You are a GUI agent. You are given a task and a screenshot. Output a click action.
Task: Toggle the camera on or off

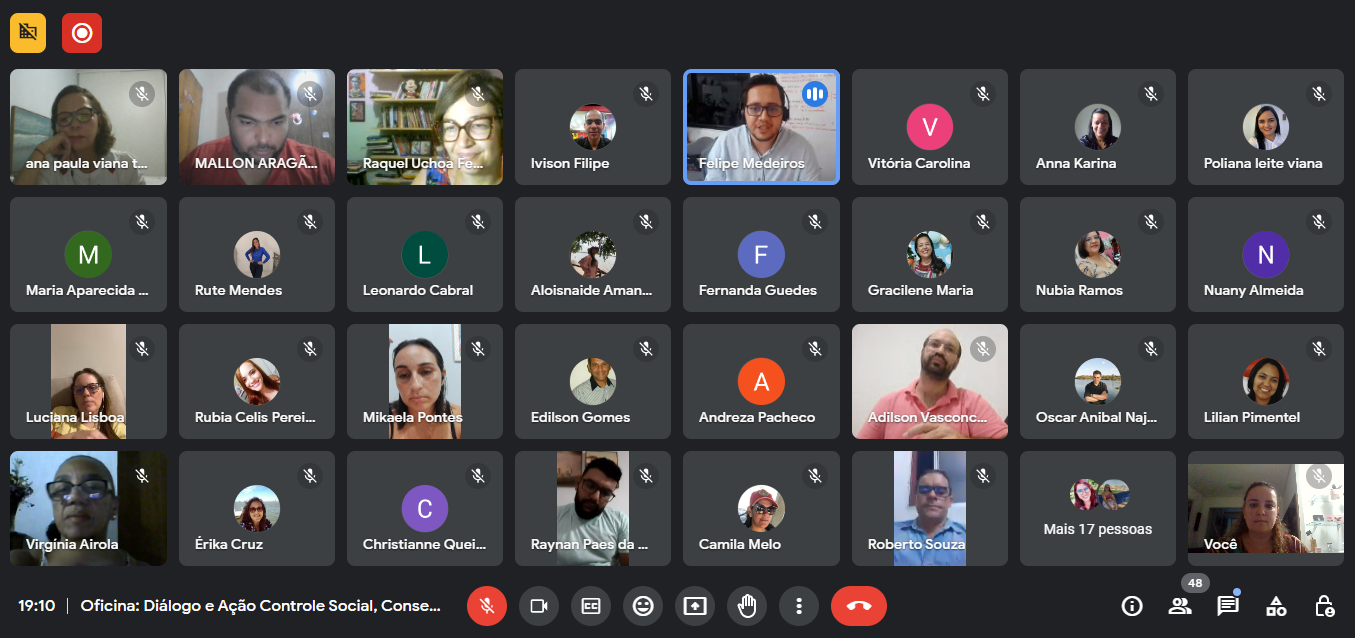(539, 606)
